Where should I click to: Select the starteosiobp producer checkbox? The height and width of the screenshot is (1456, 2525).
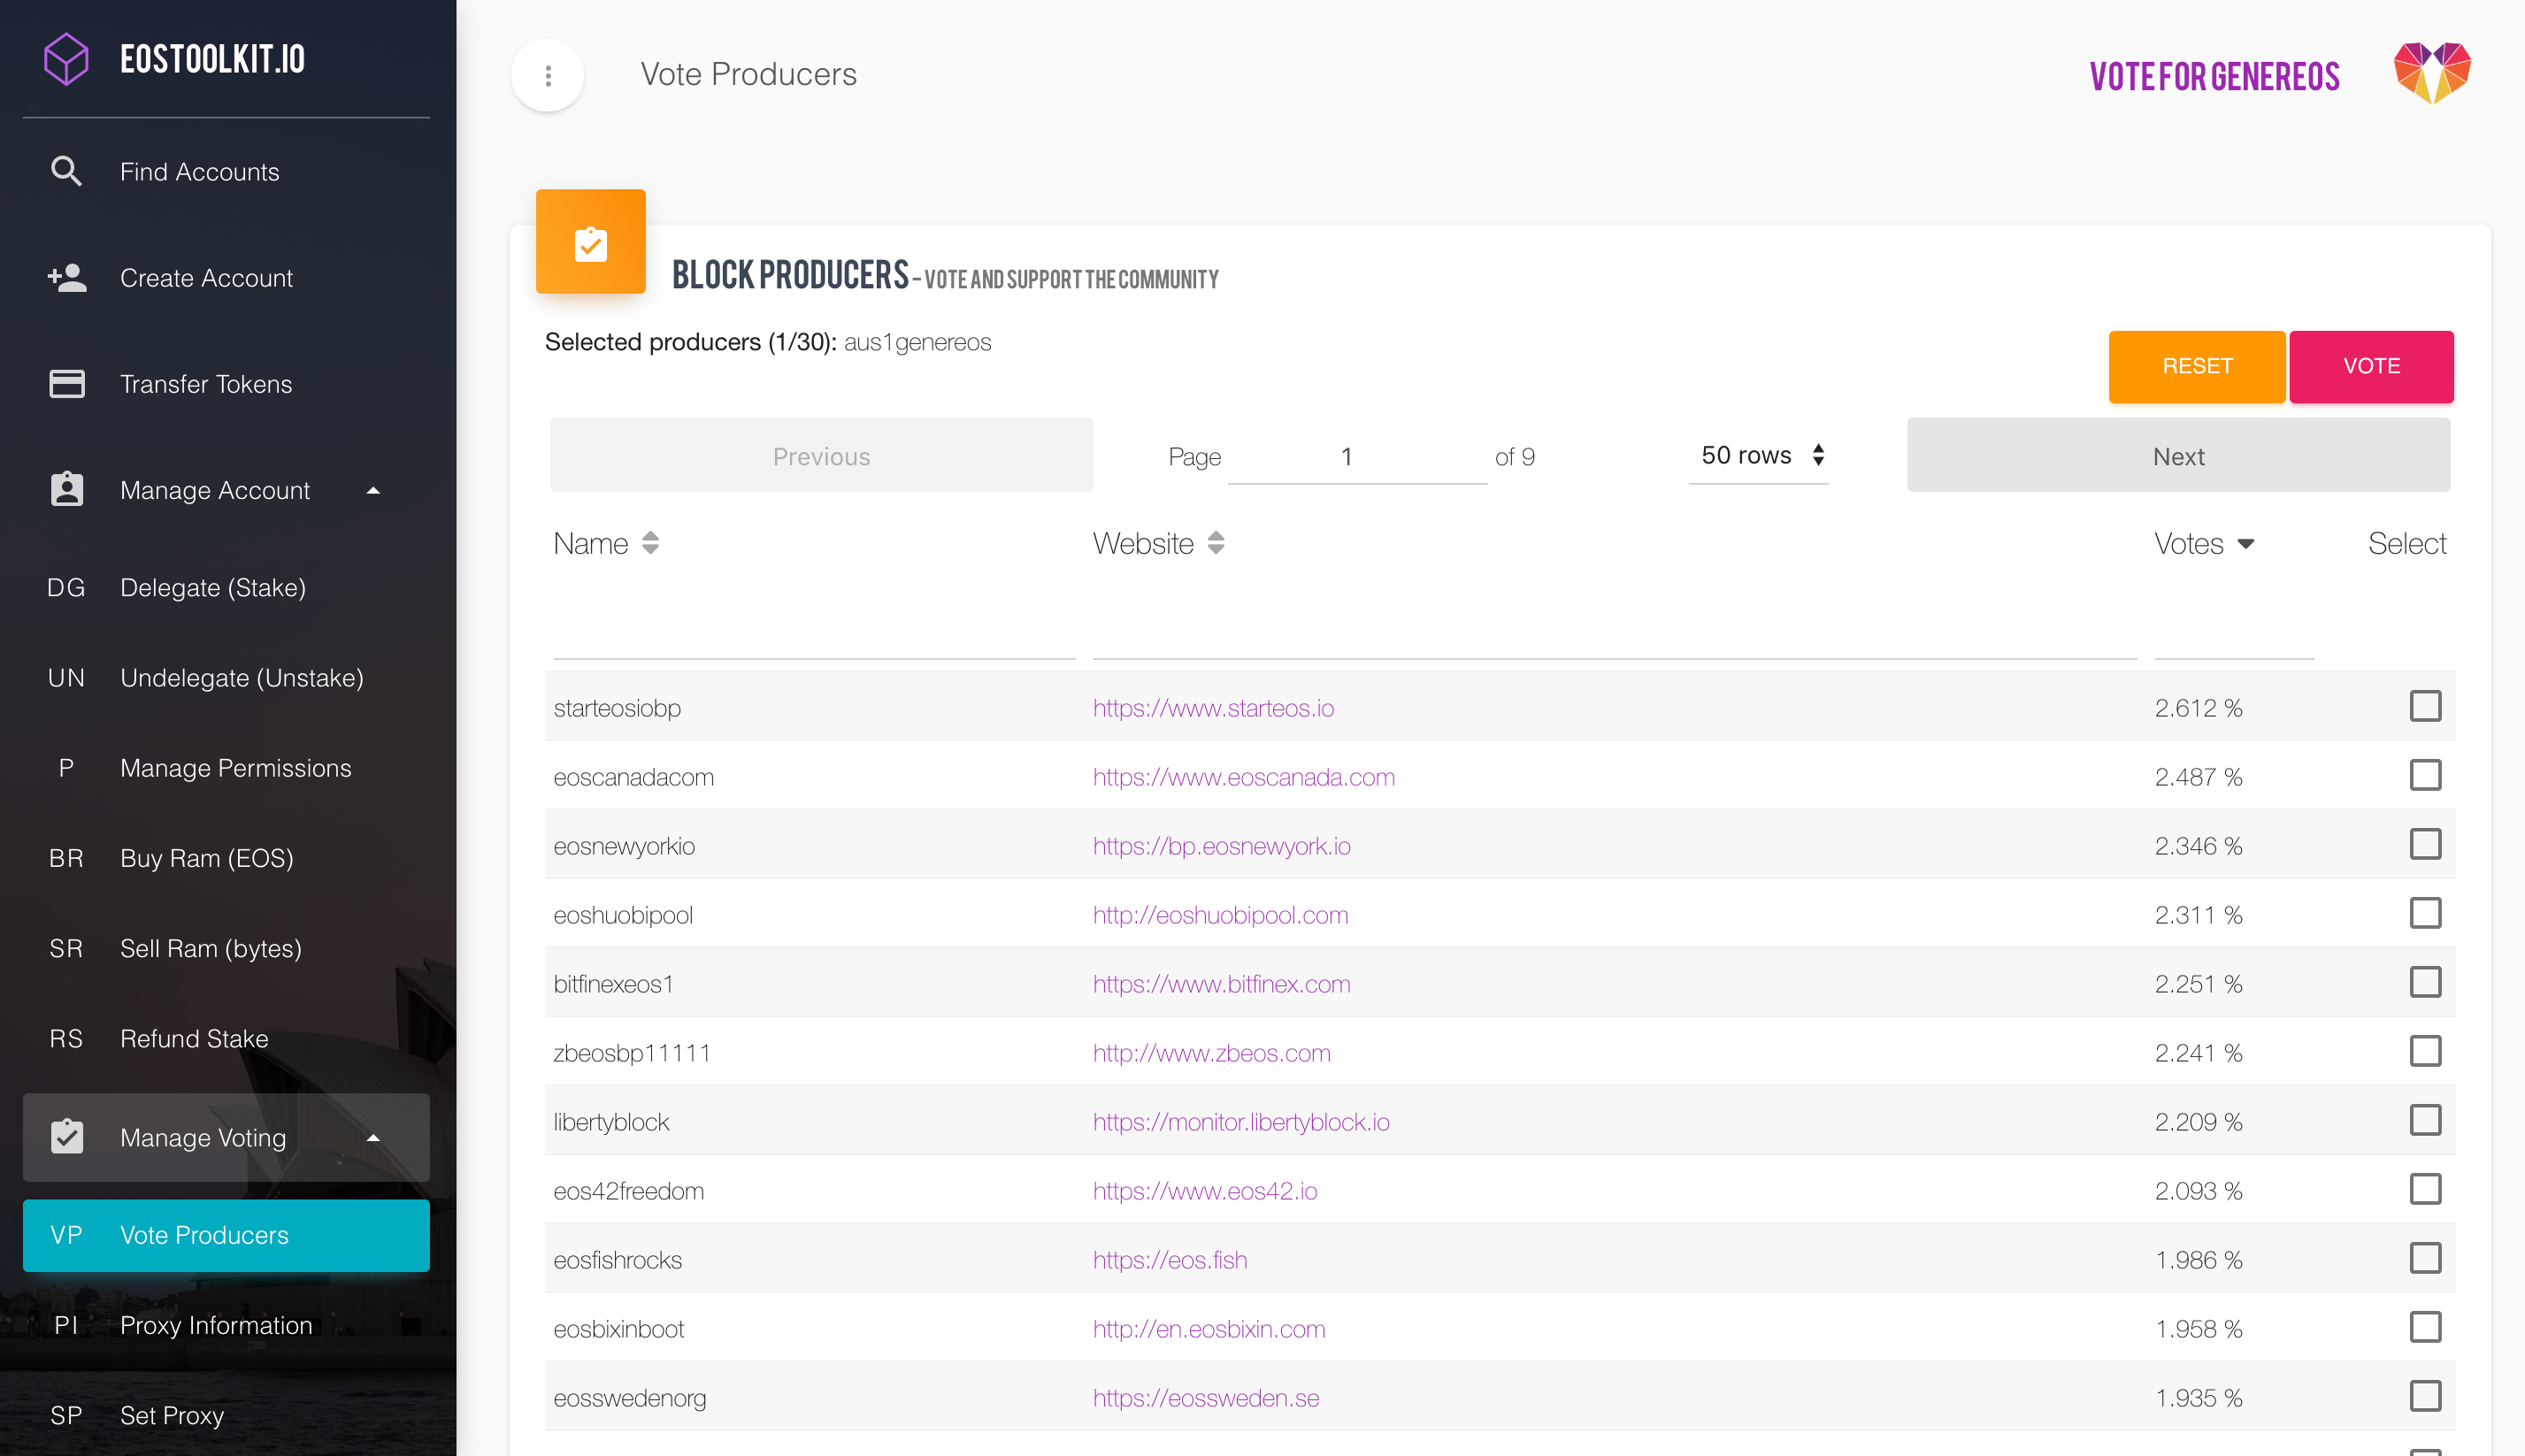tap(2425, 706)
